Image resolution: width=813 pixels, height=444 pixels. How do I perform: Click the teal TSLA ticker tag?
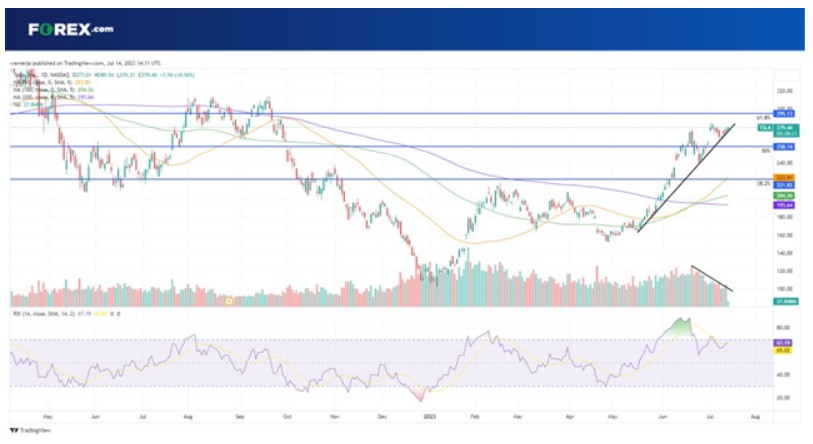765,128
